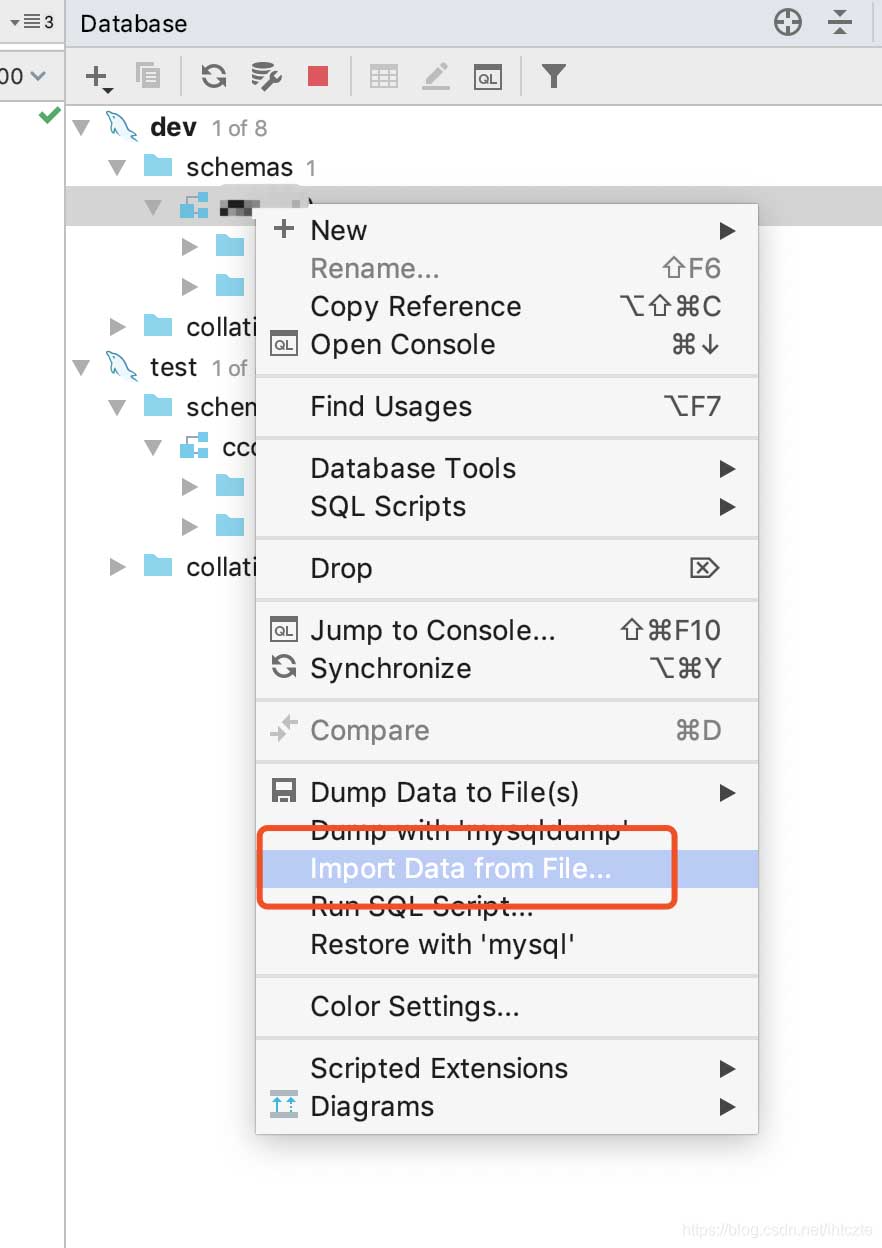Click the scroll from editor target icon
Screen dimensions: 882x1248
788,22
